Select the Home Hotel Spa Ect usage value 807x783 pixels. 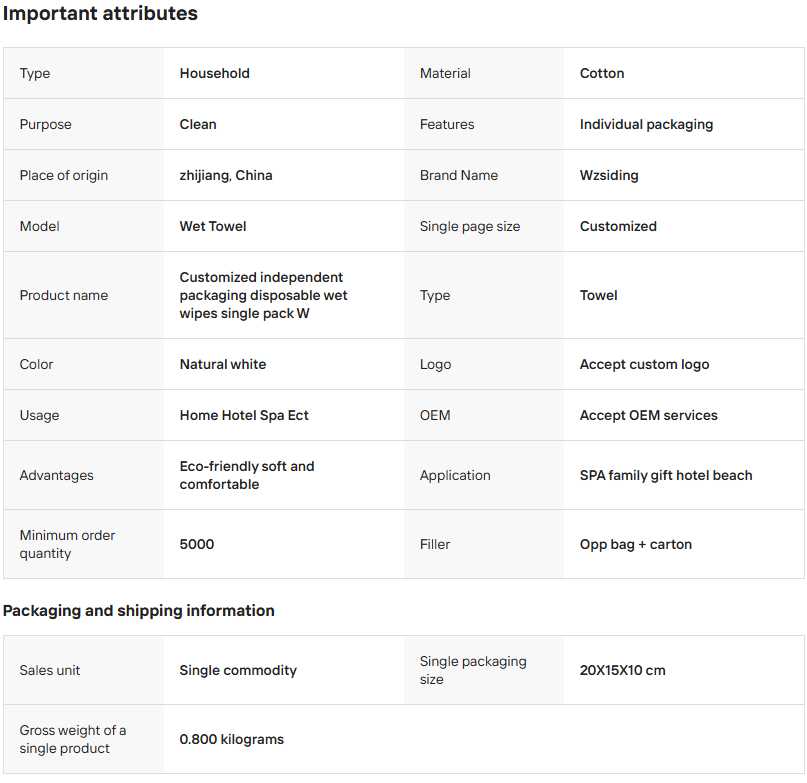(x=244, y=415)
